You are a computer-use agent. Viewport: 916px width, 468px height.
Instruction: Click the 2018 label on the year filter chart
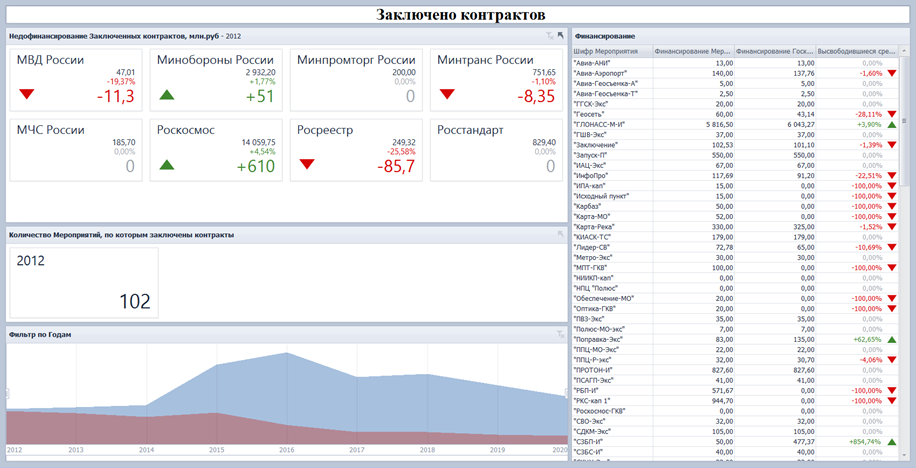427,450
